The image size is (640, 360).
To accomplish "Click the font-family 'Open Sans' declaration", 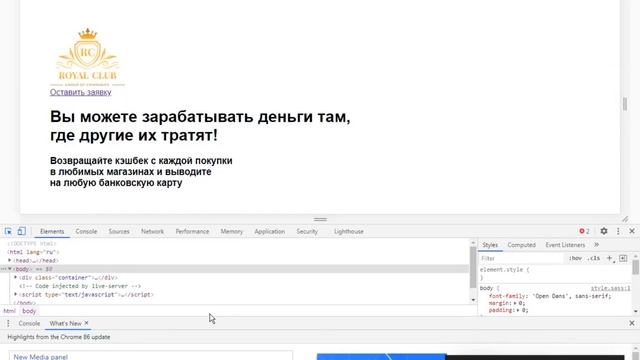I will coord(550,296).
